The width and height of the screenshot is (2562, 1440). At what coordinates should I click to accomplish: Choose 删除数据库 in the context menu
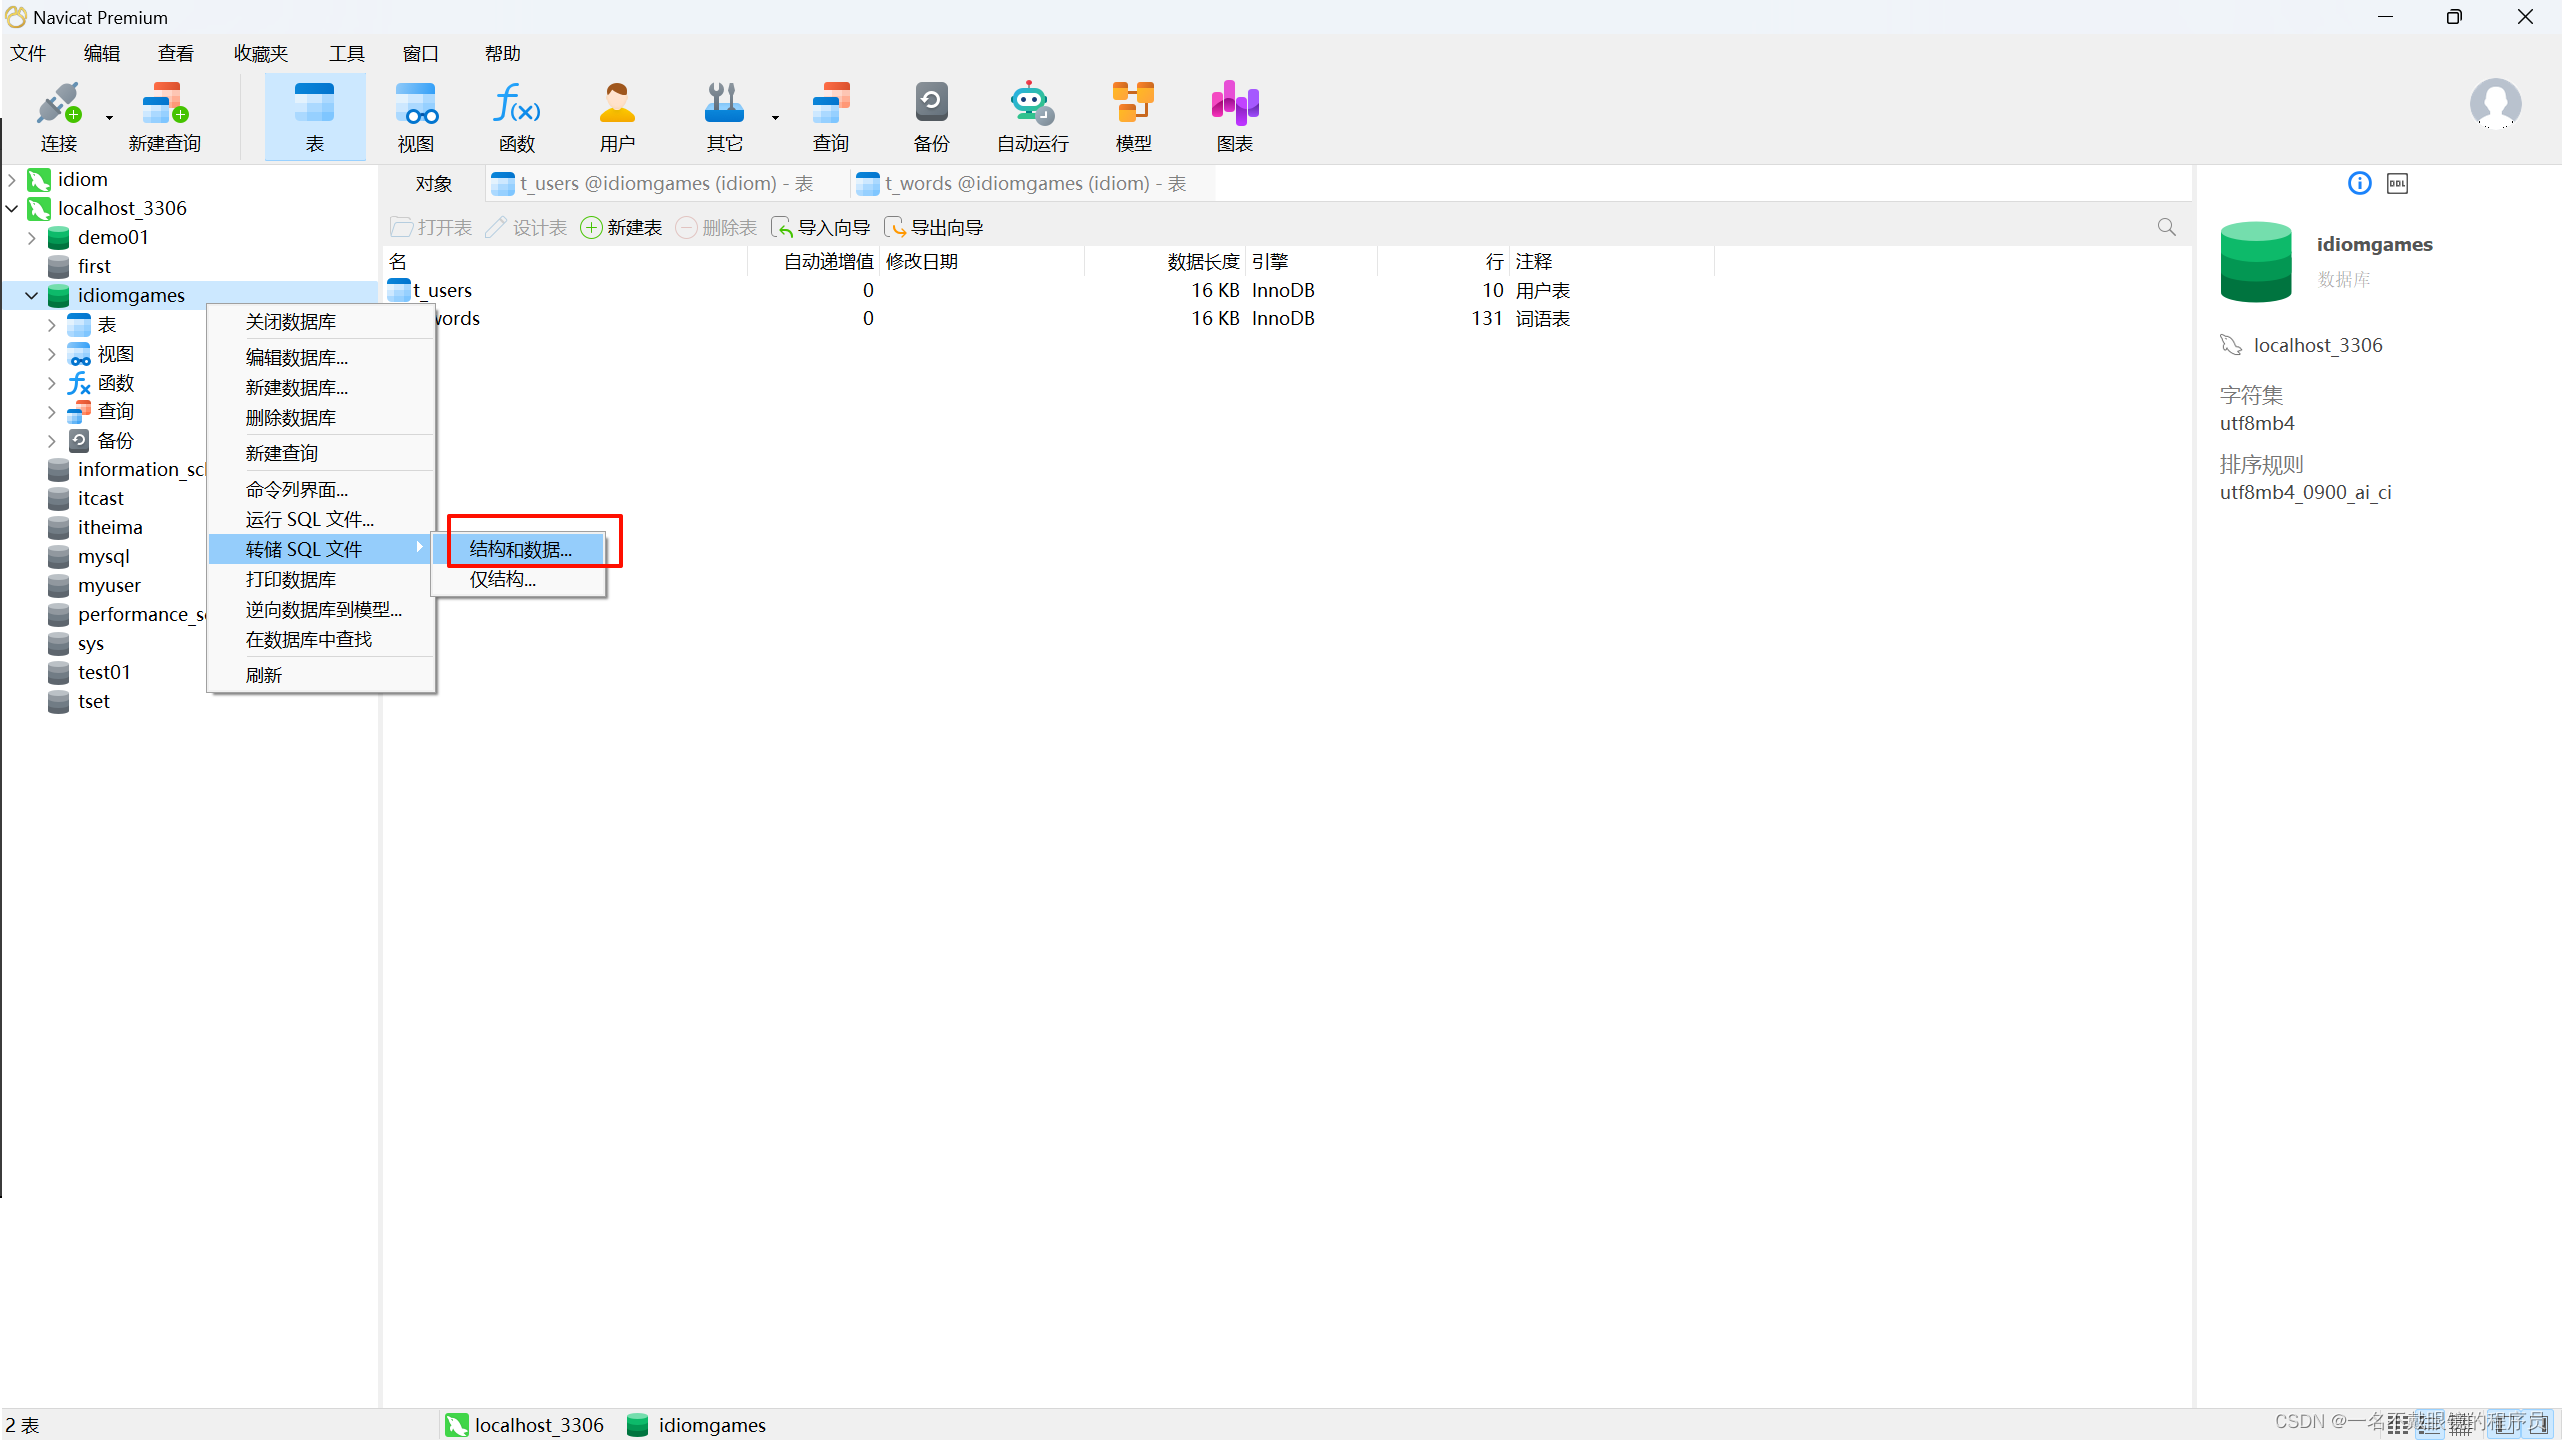point(321,417)
